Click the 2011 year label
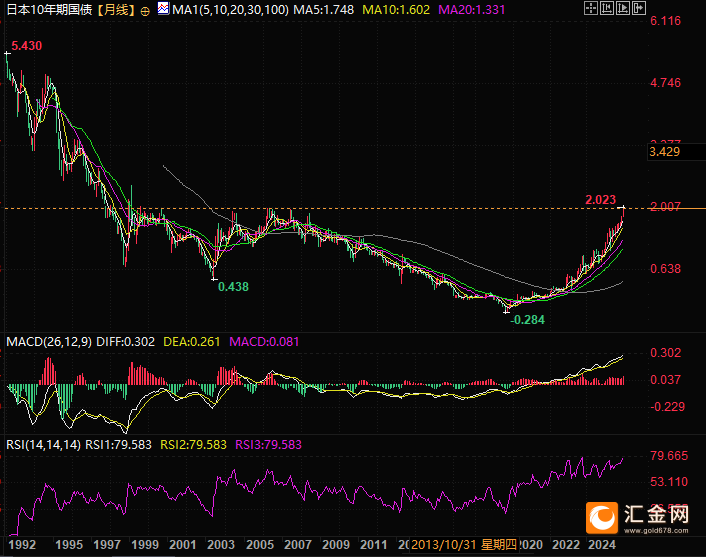 [374, 545]
